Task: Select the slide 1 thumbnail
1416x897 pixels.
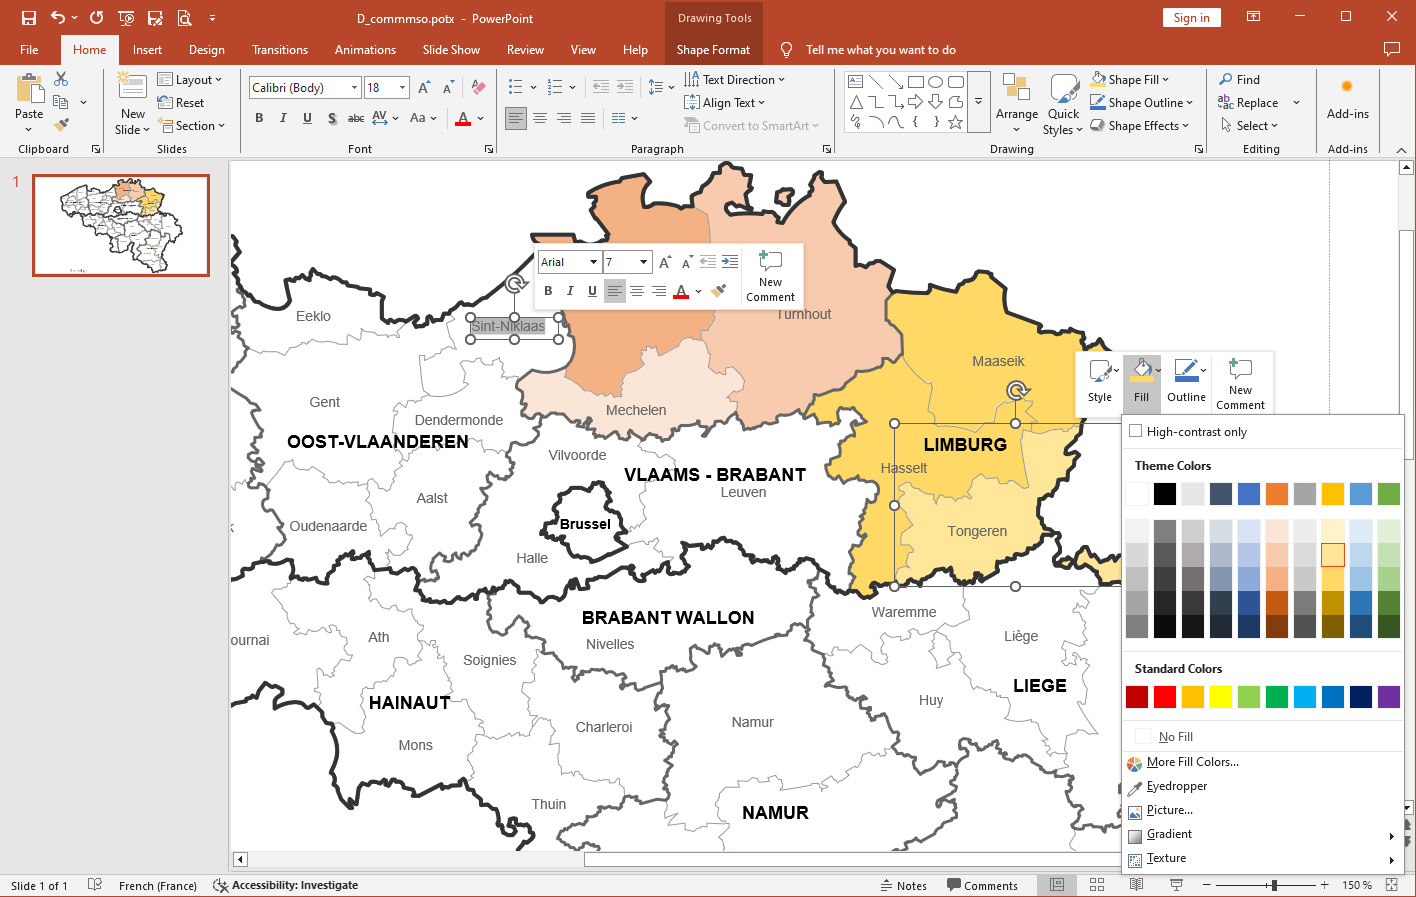Action: coord(120,225)
